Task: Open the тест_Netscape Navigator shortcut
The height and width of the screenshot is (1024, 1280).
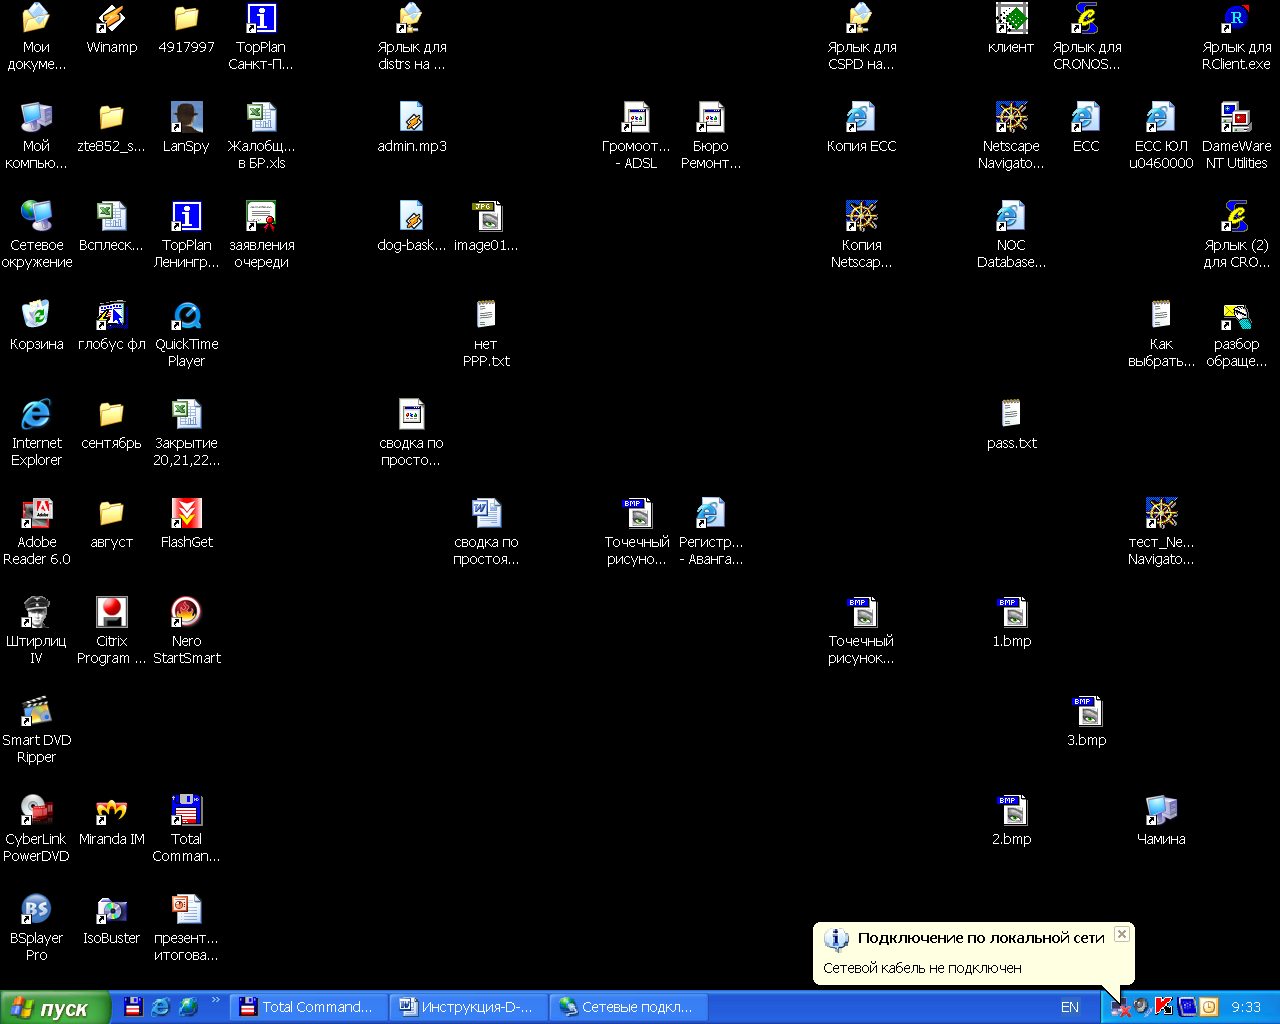Action: (x=1161, y=532)
